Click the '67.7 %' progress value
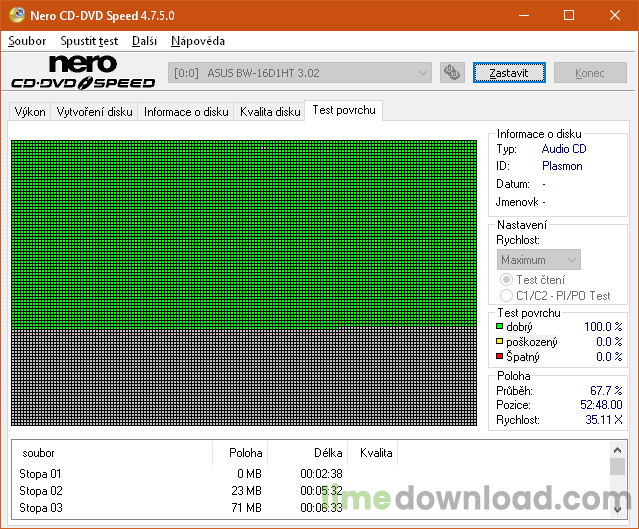Image resolution: width=639 pixels, height=529 pixels. (606, 391)
